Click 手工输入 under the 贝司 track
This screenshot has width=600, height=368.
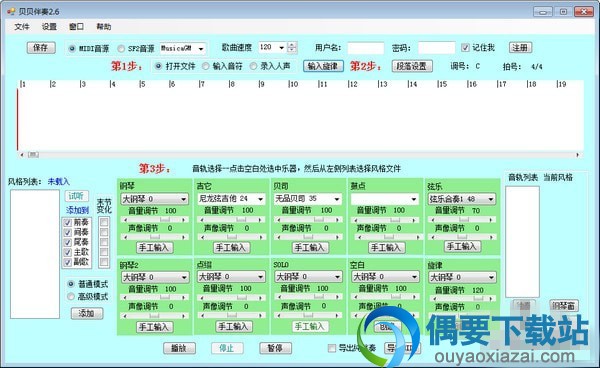[310, 248]
